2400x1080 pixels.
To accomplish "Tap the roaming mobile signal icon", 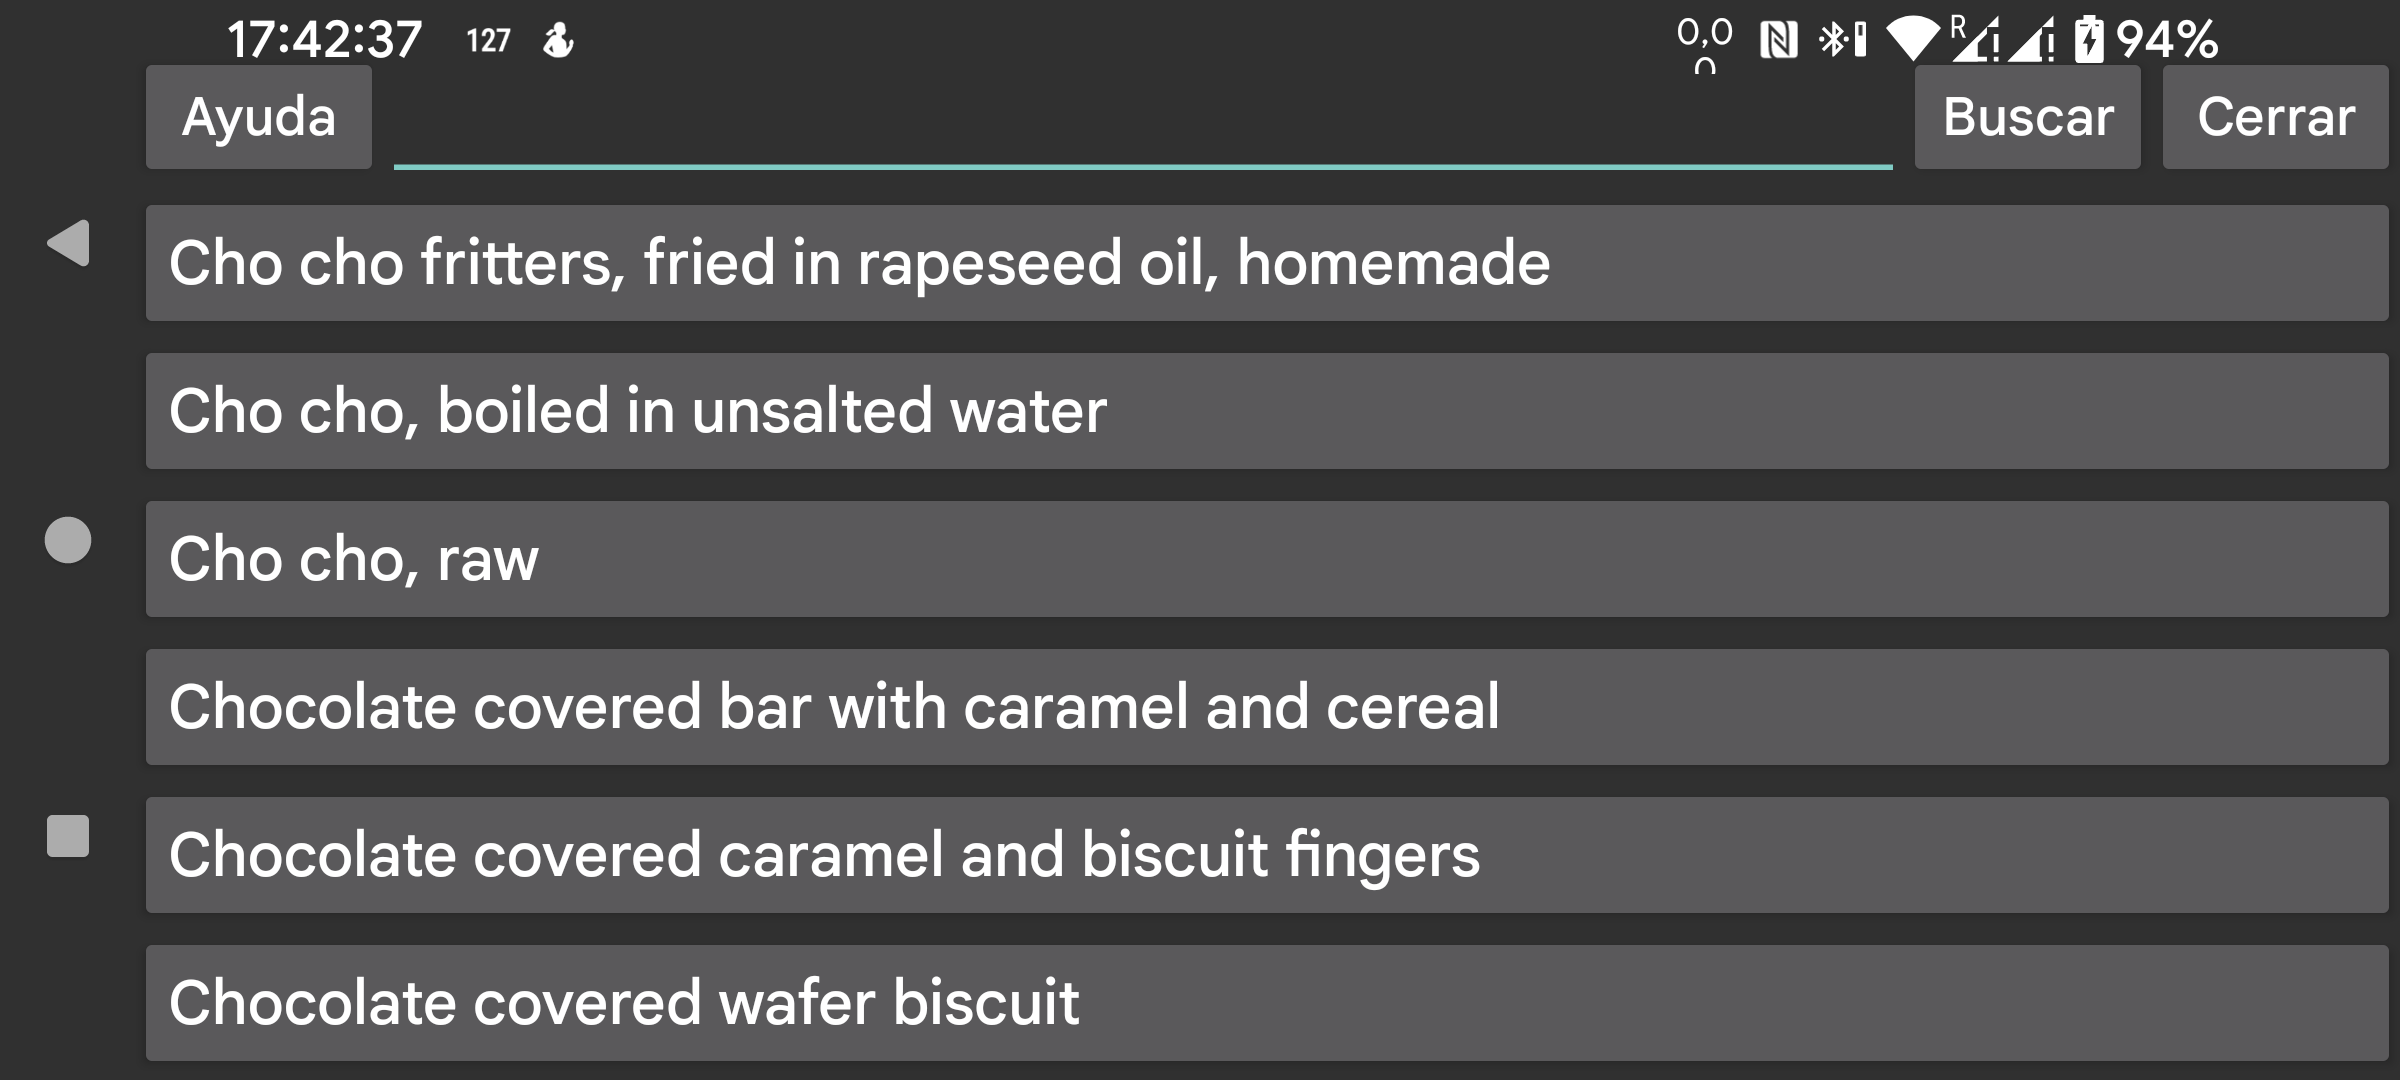I will tap(1975, 40).
